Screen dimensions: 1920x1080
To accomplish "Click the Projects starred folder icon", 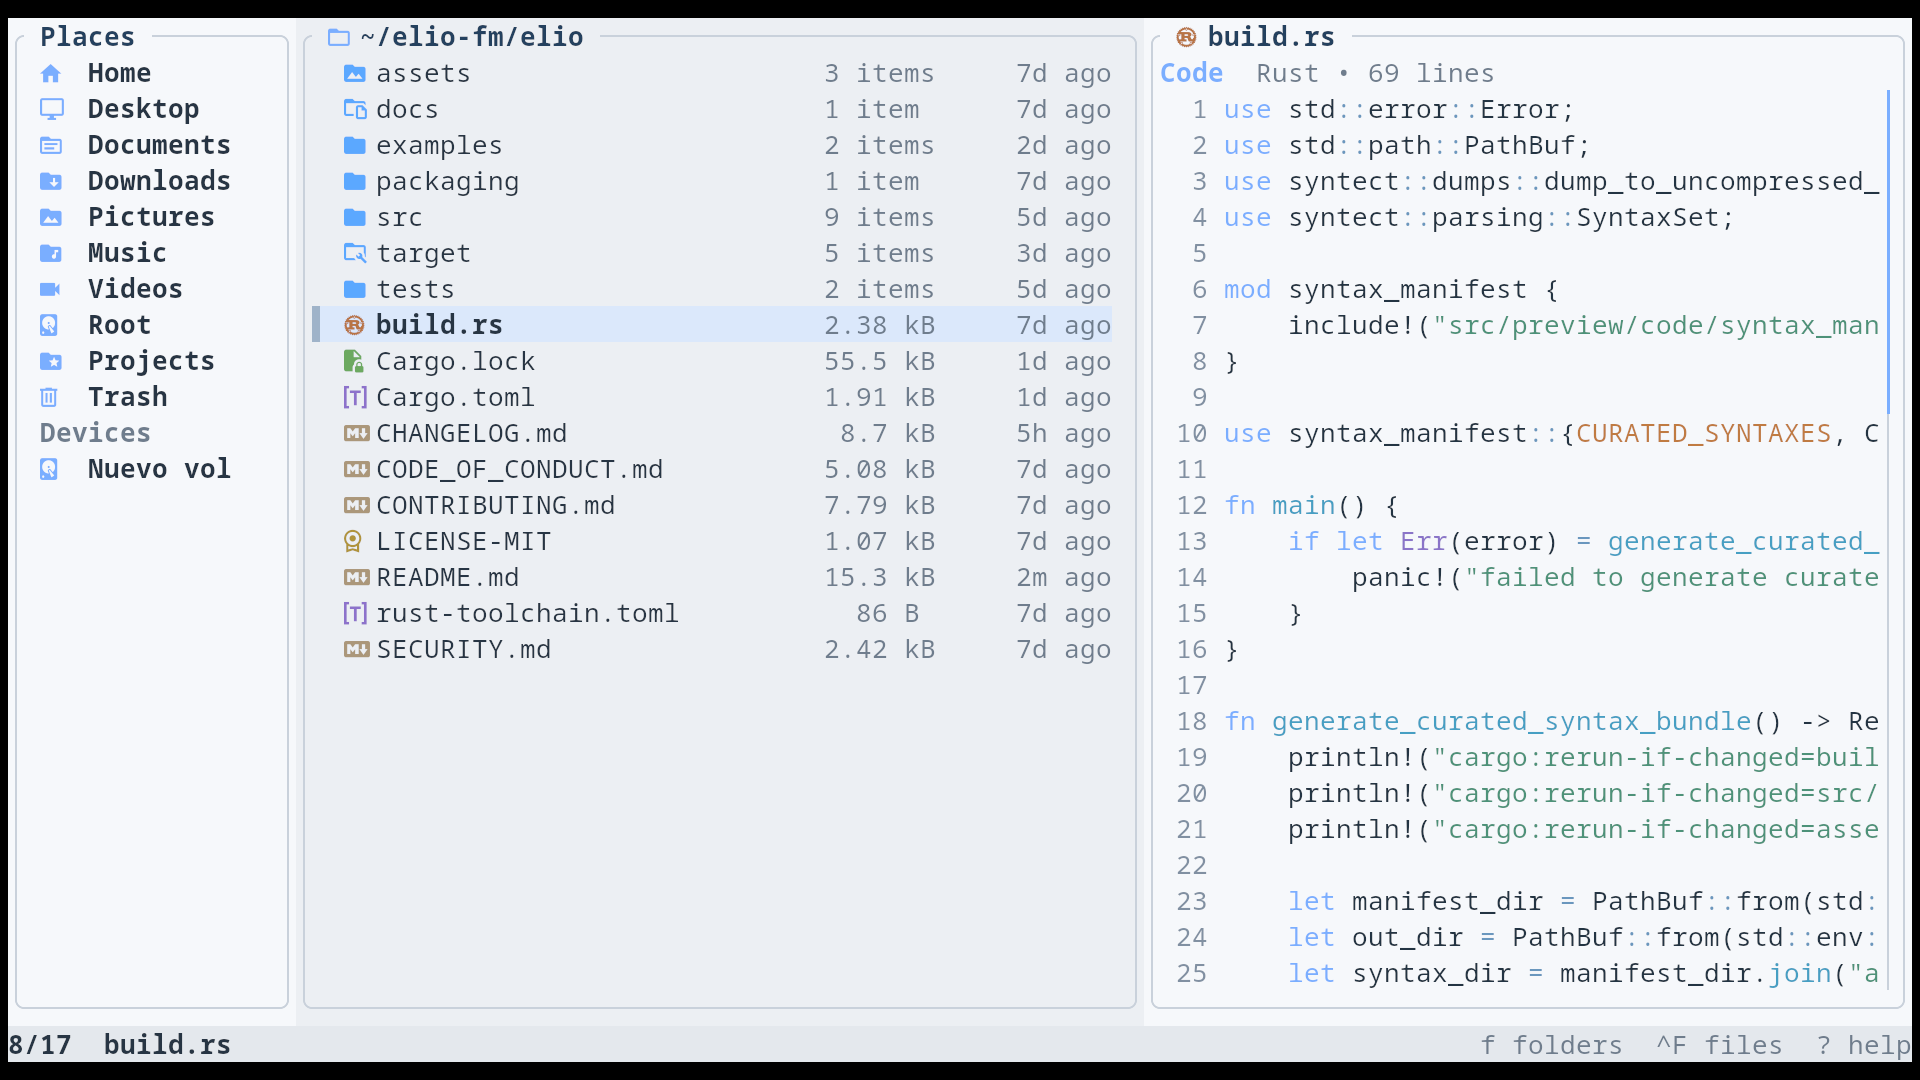I will pos(51,362).
